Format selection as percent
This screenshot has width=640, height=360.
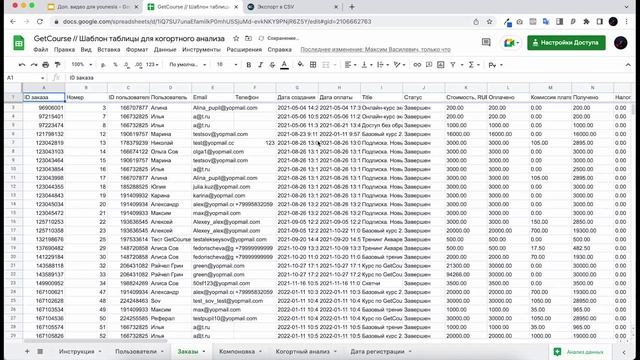point(116,65)
